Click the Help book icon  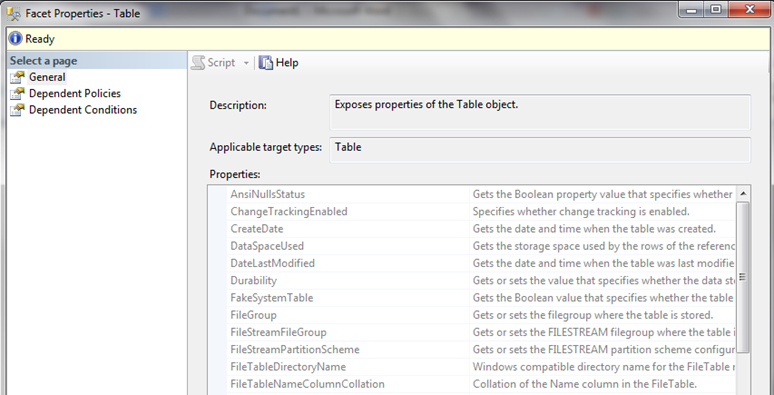pyautogui.click(x=266, y=63)
